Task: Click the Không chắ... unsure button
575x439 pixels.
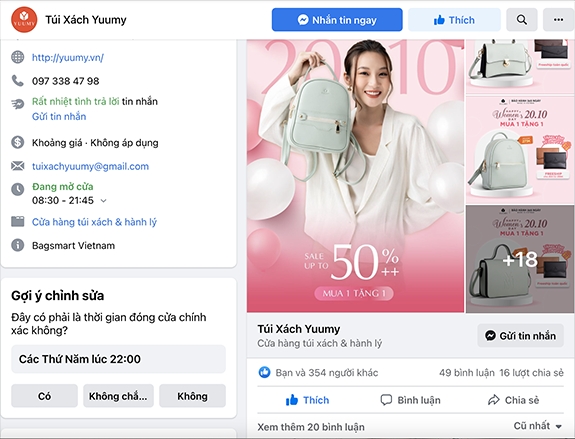Action: coord(118,396)
